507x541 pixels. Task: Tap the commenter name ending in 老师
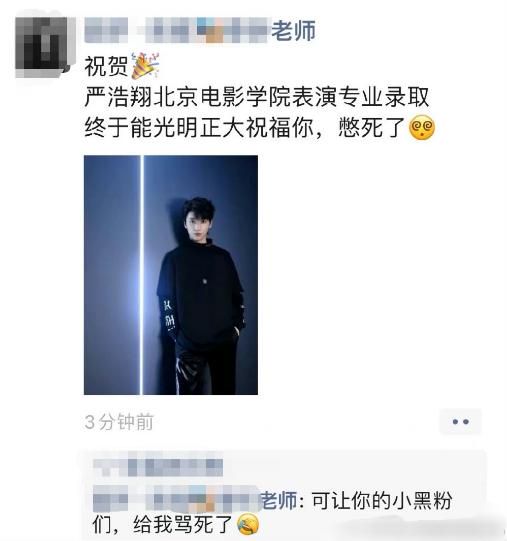[195, 500]
